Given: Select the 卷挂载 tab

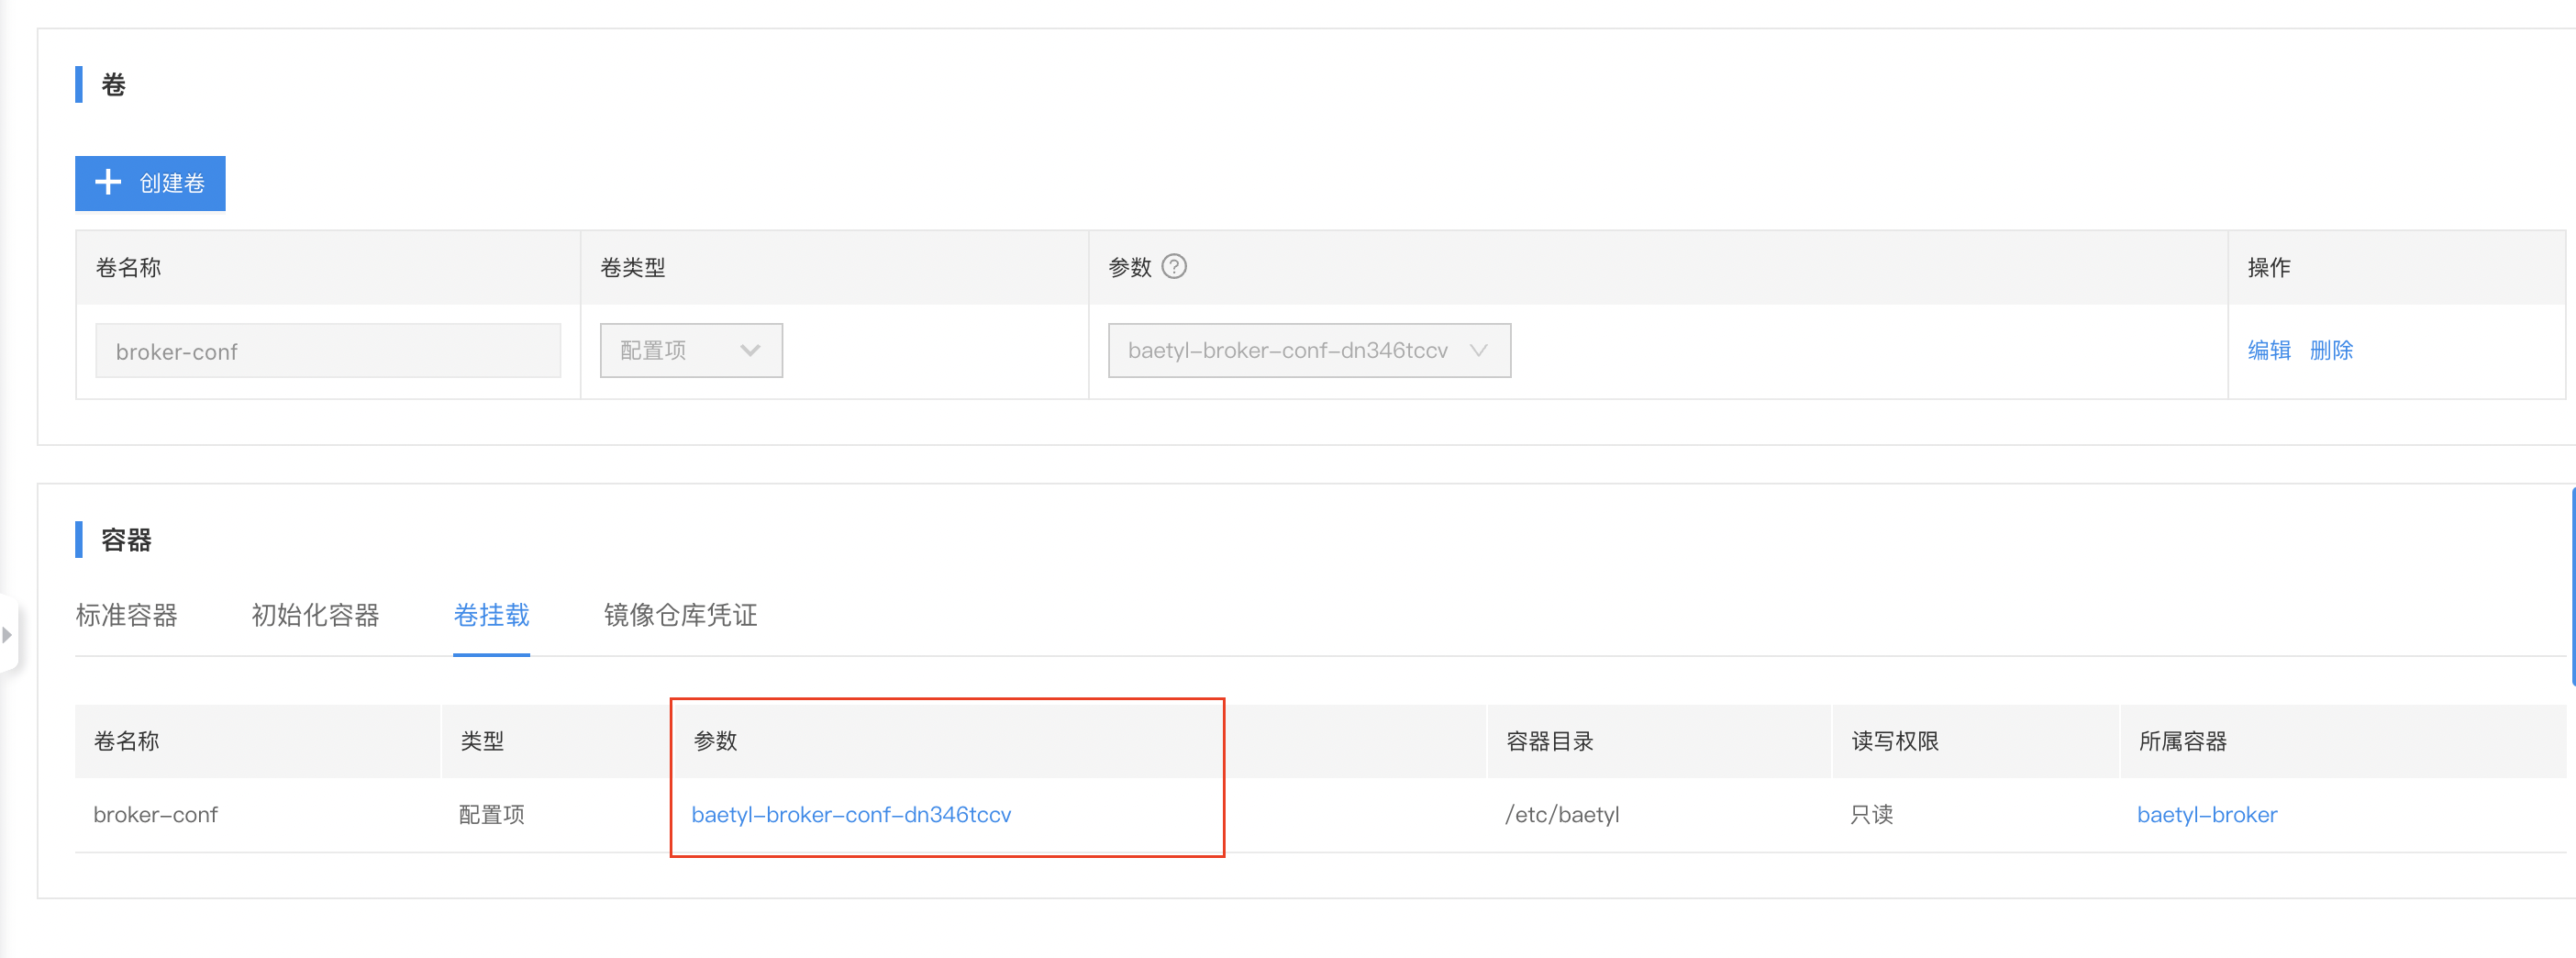Looking at the screenshot, I should (x=491, y=615).
